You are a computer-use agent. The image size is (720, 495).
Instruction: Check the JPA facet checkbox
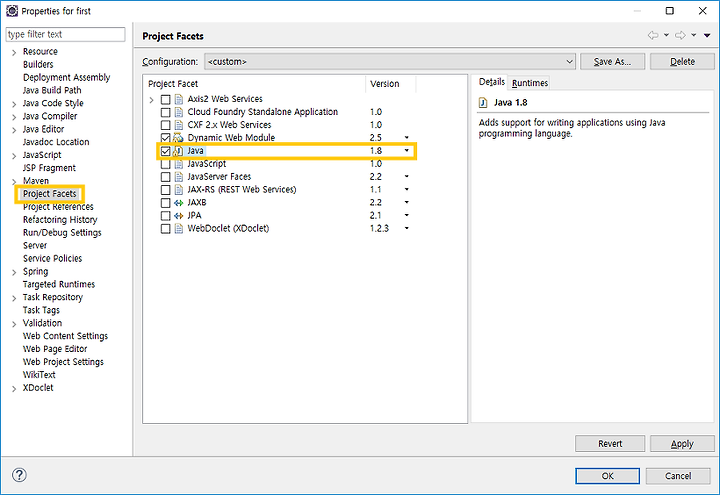coord(165,215)
